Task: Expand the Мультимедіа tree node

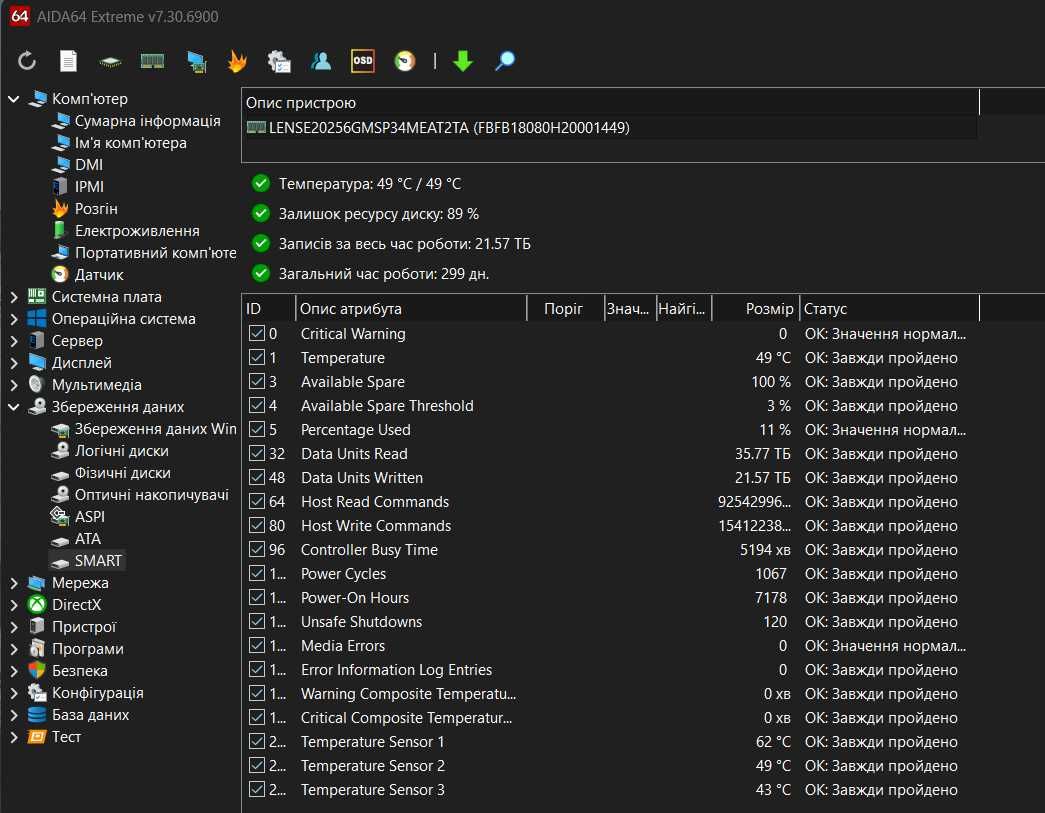Action: click(x=13, y=385)
